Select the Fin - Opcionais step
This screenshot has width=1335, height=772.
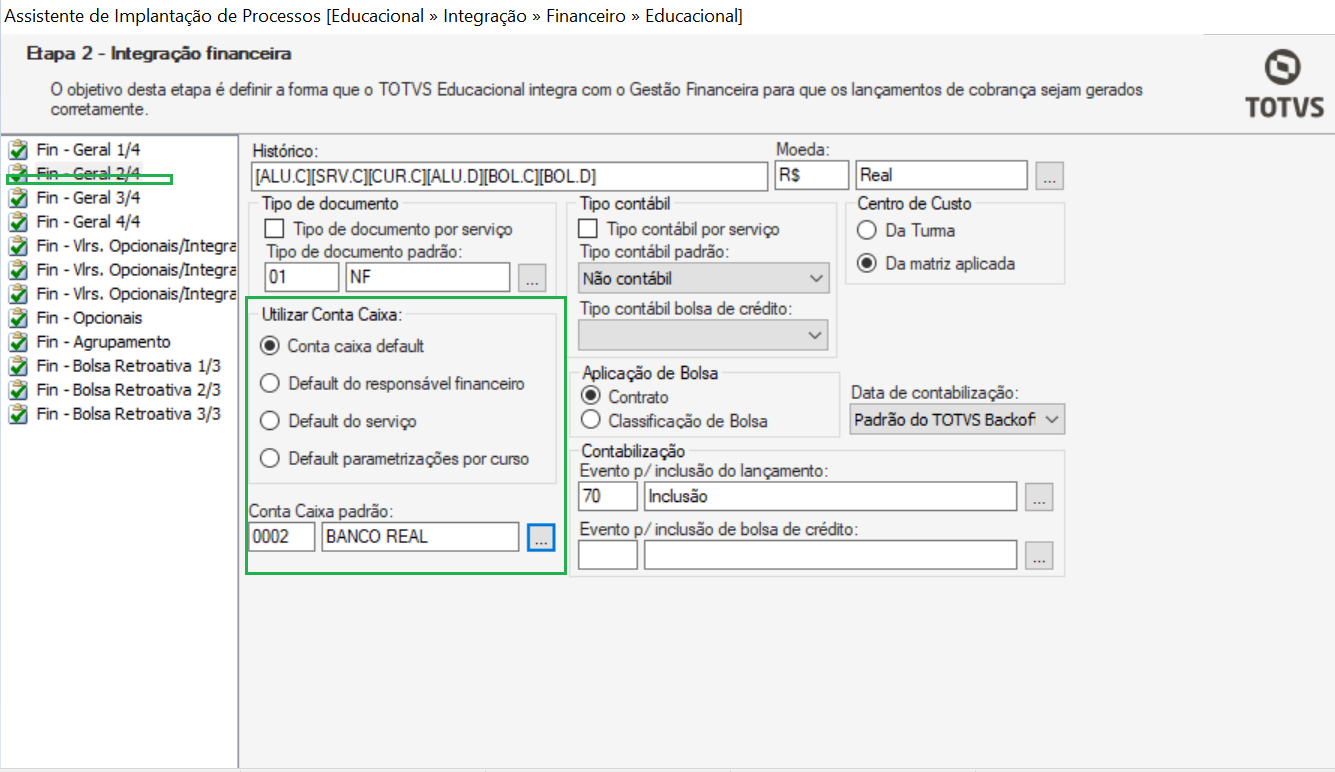[x=89, y=318]
